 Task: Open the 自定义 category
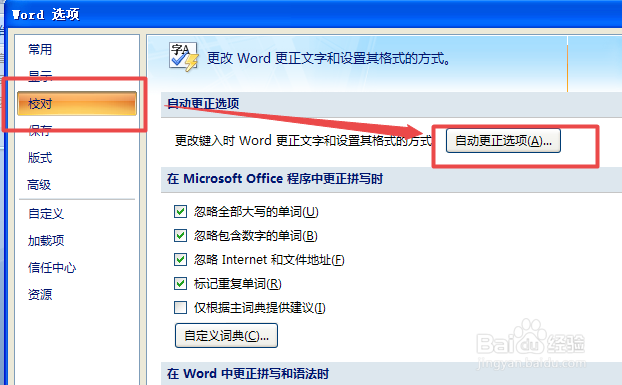[x=46, y=214]
